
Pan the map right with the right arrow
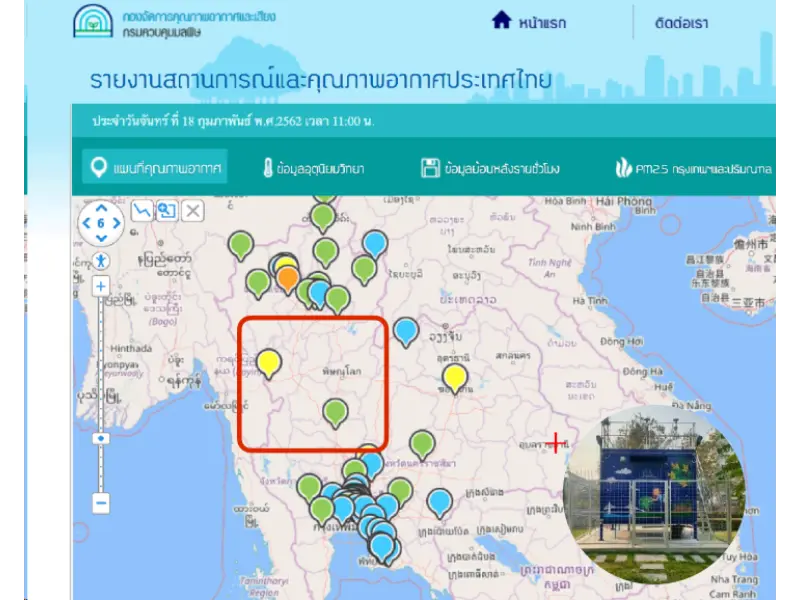pyautogui.click(x=116, y=224)
